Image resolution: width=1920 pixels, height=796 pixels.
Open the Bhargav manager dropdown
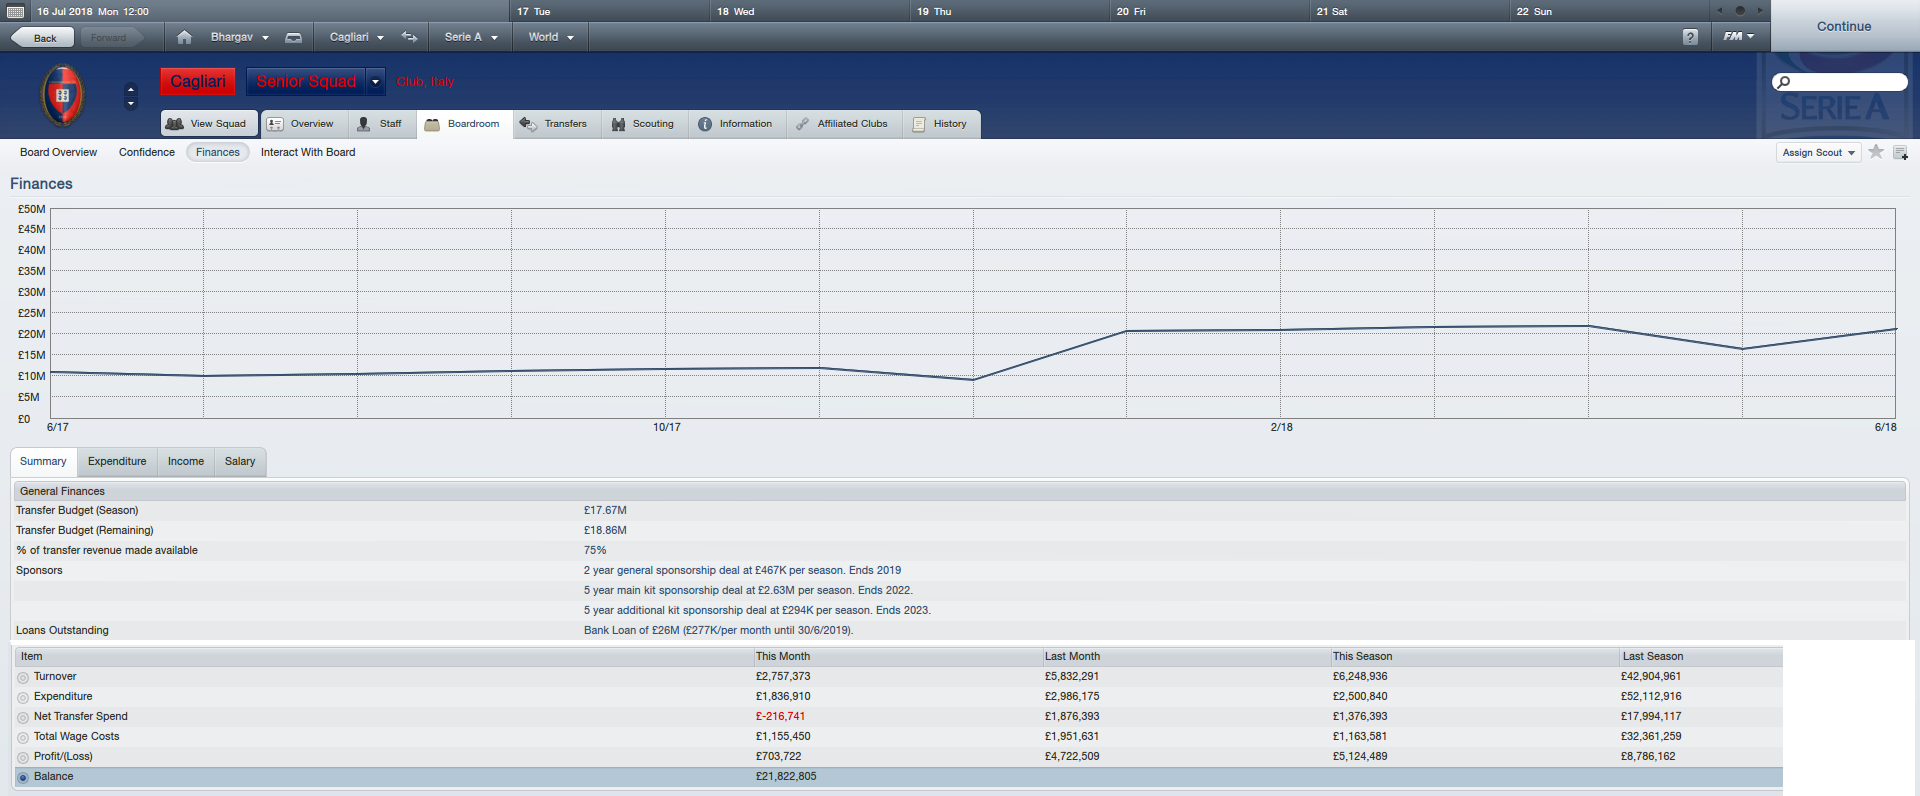(x=240, y=37)
